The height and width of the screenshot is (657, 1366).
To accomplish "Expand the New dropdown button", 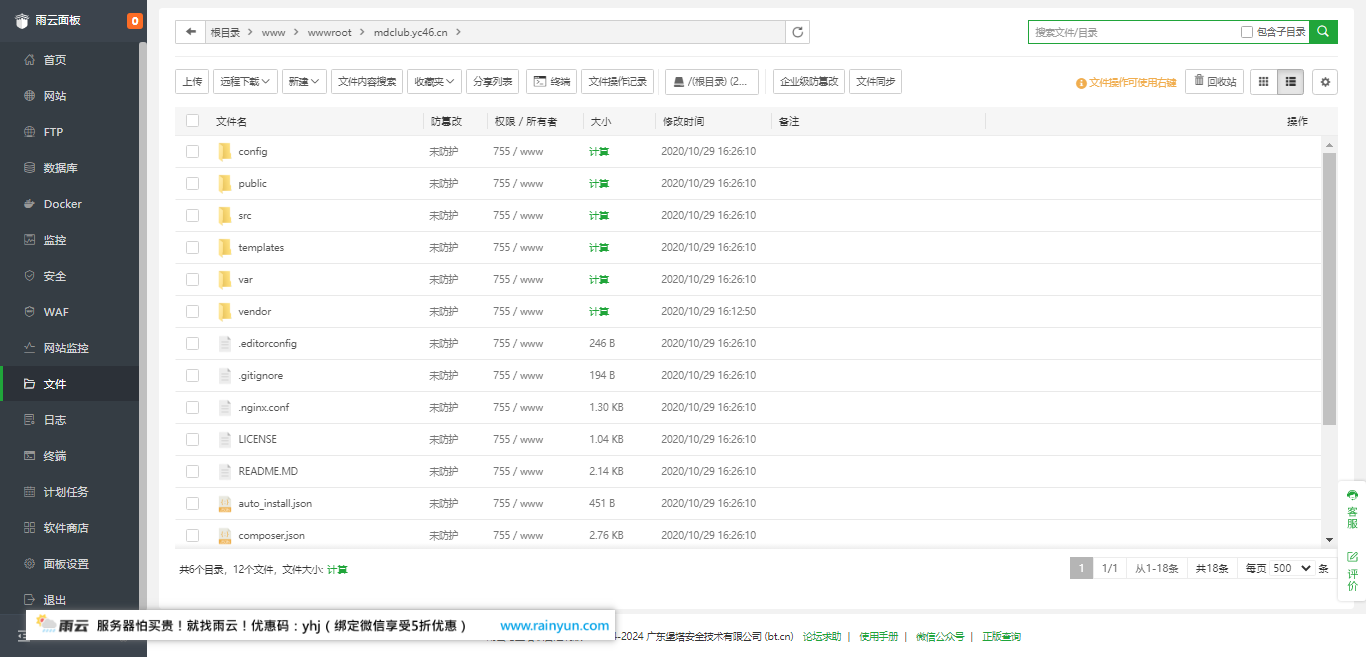I will pos(304,82).
